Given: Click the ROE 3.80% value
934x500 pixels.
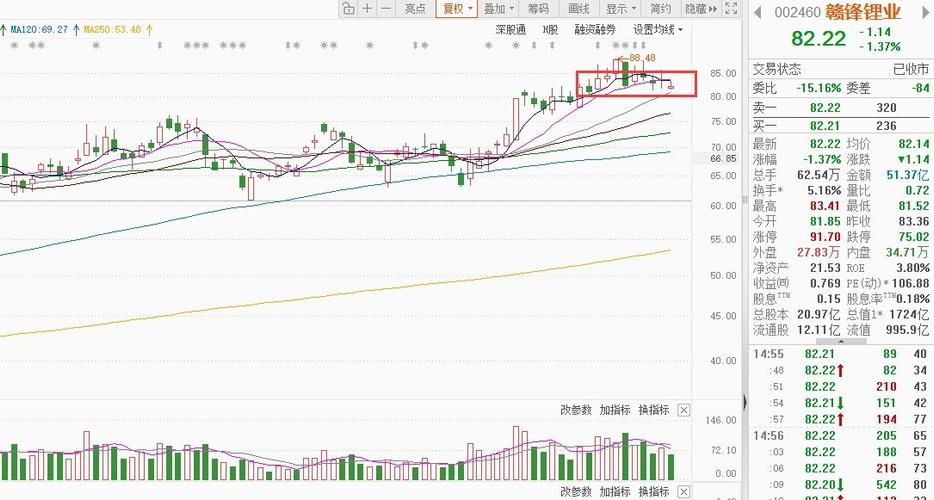Looking at the screenshot, I should pyautogui.click(x=913, y=268).
